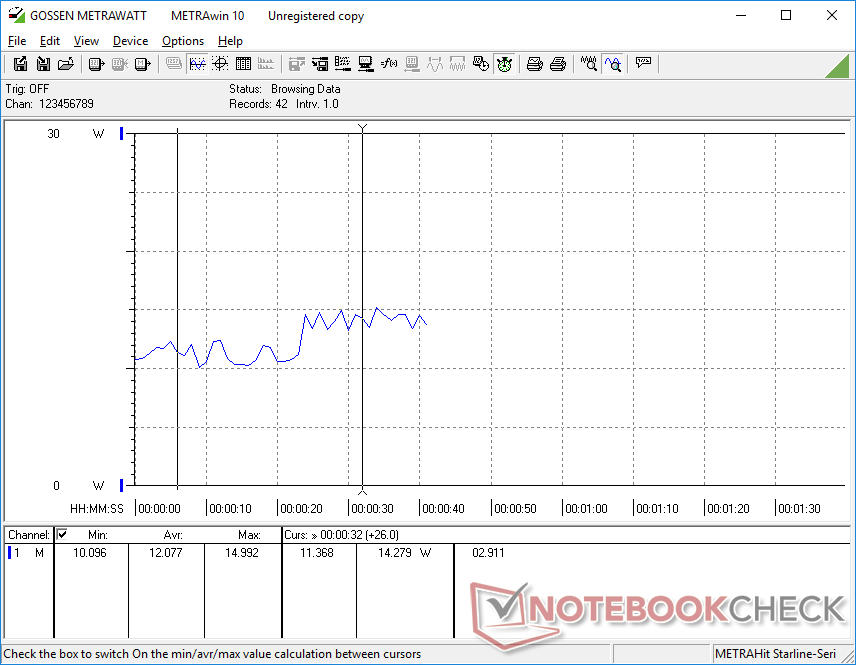Select the Y-t waveform chart view icon
Image resolution: width=856 pixels, height=665 pixels.
click(x=197, y=64)
